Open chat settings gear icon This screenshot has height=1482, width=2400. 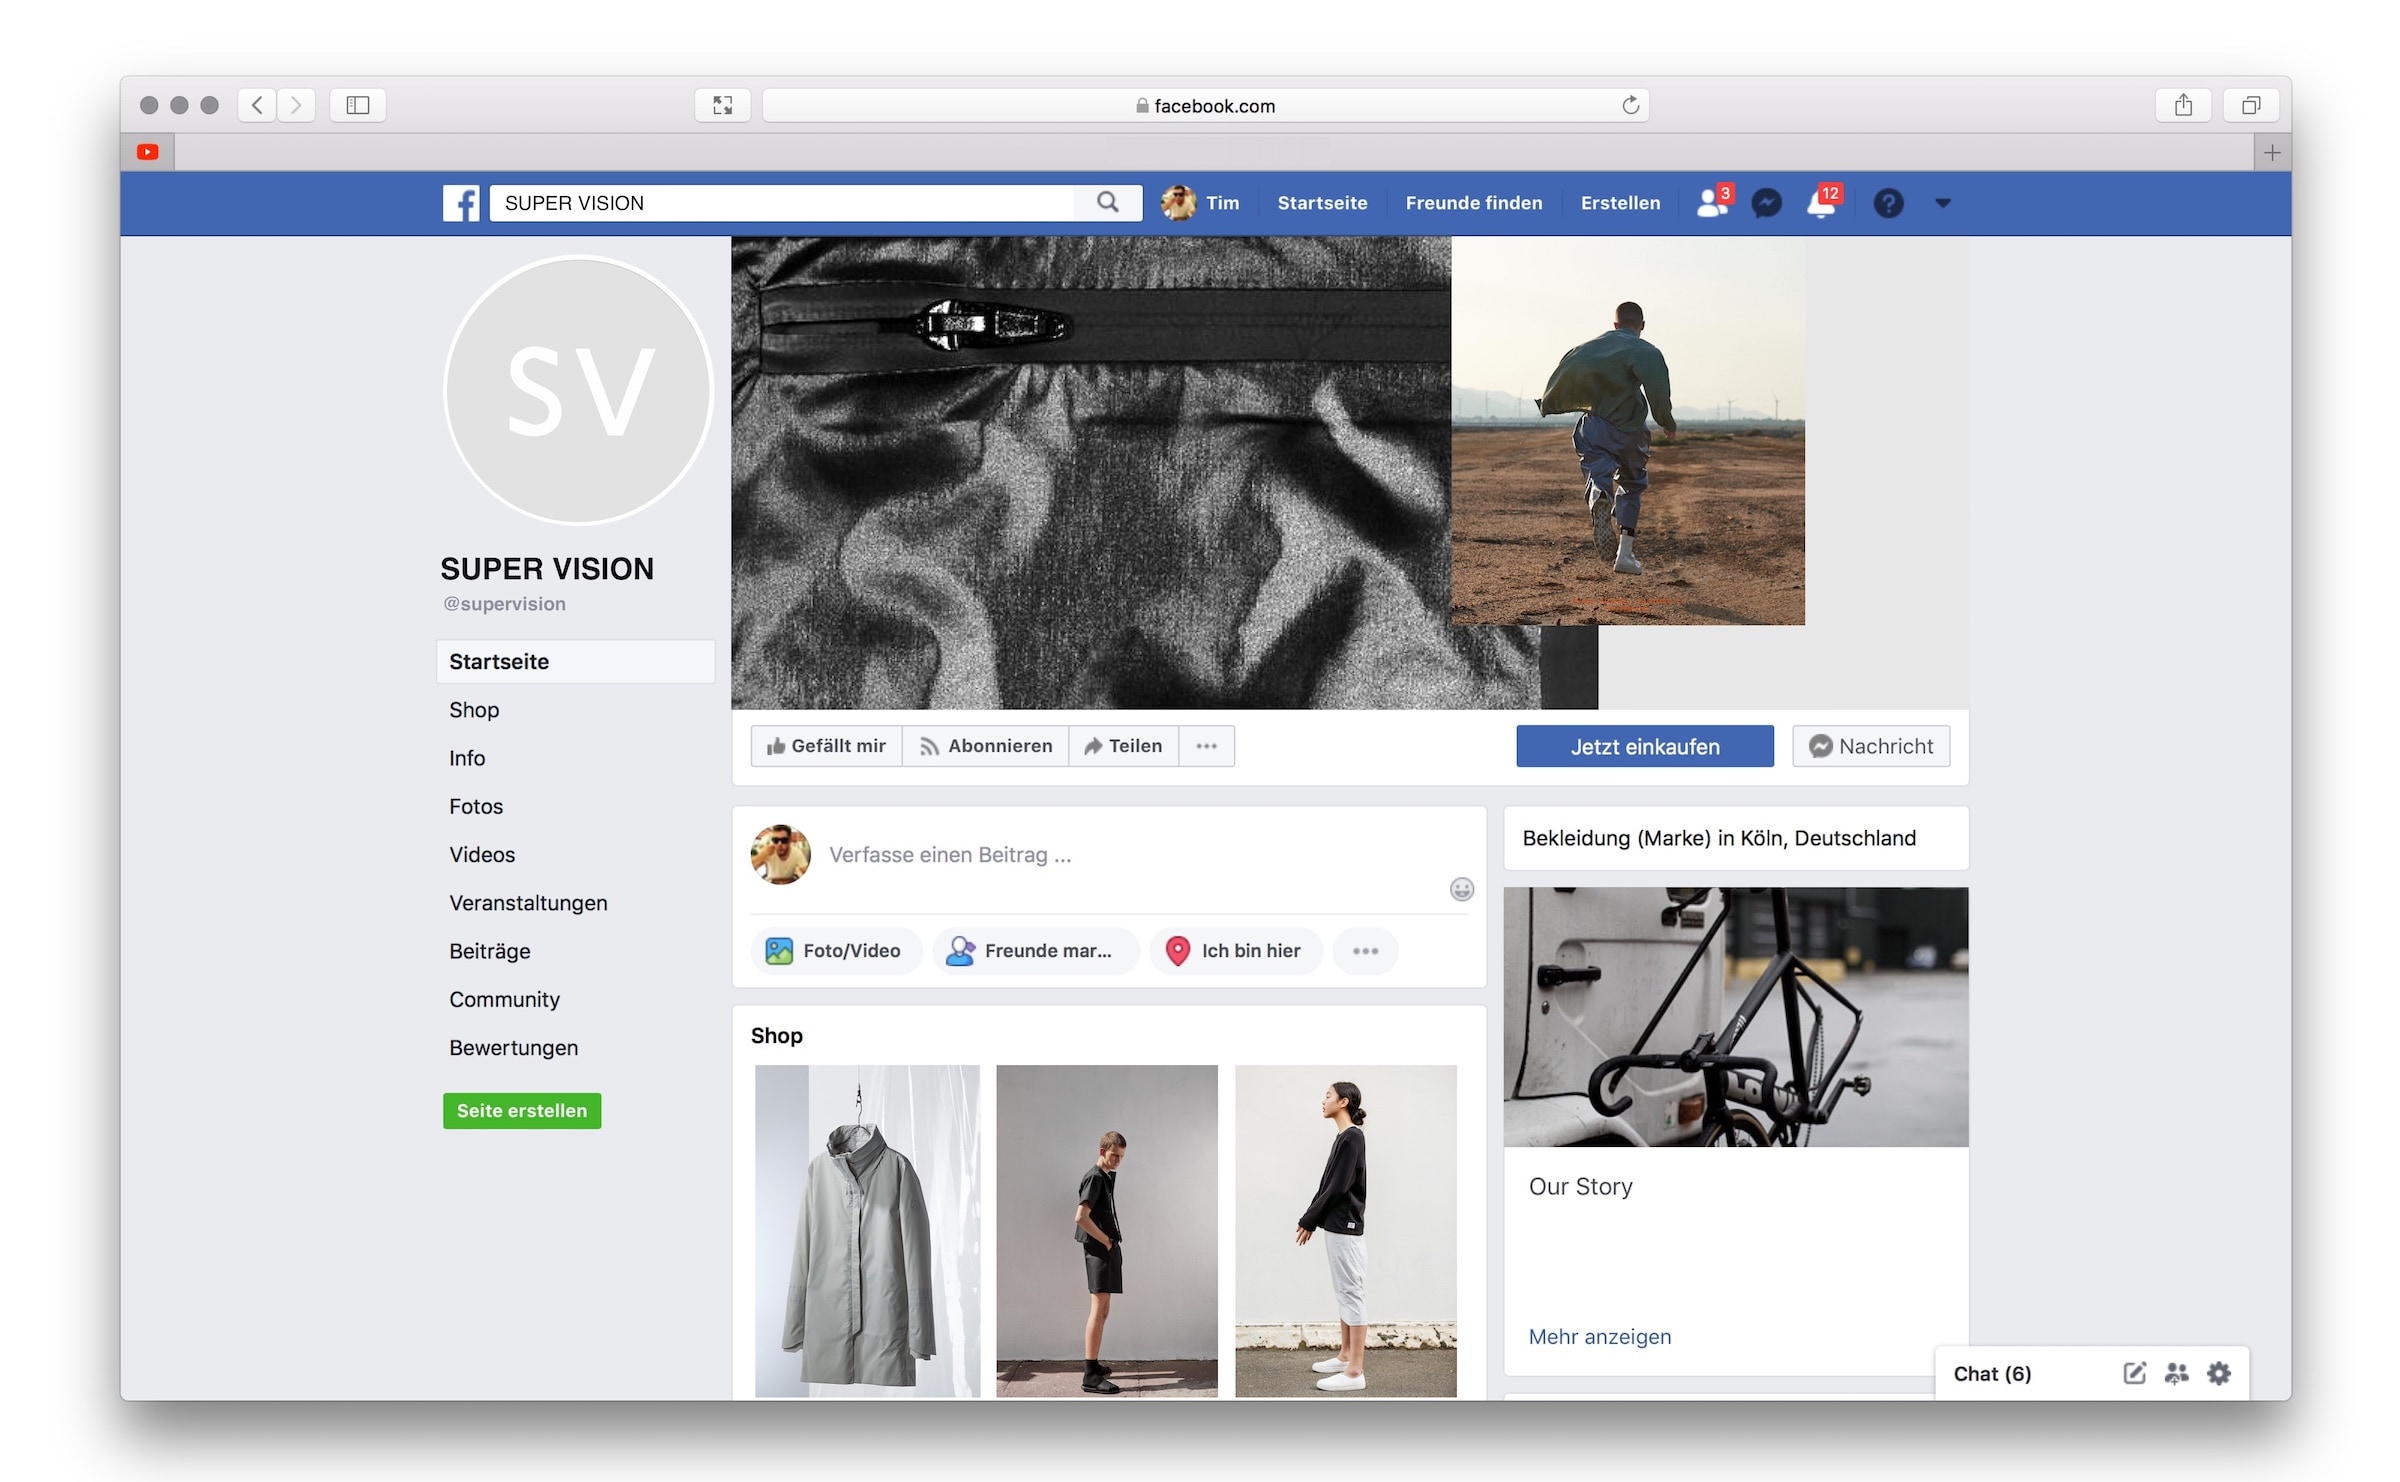click(x=2219, y=1373)
